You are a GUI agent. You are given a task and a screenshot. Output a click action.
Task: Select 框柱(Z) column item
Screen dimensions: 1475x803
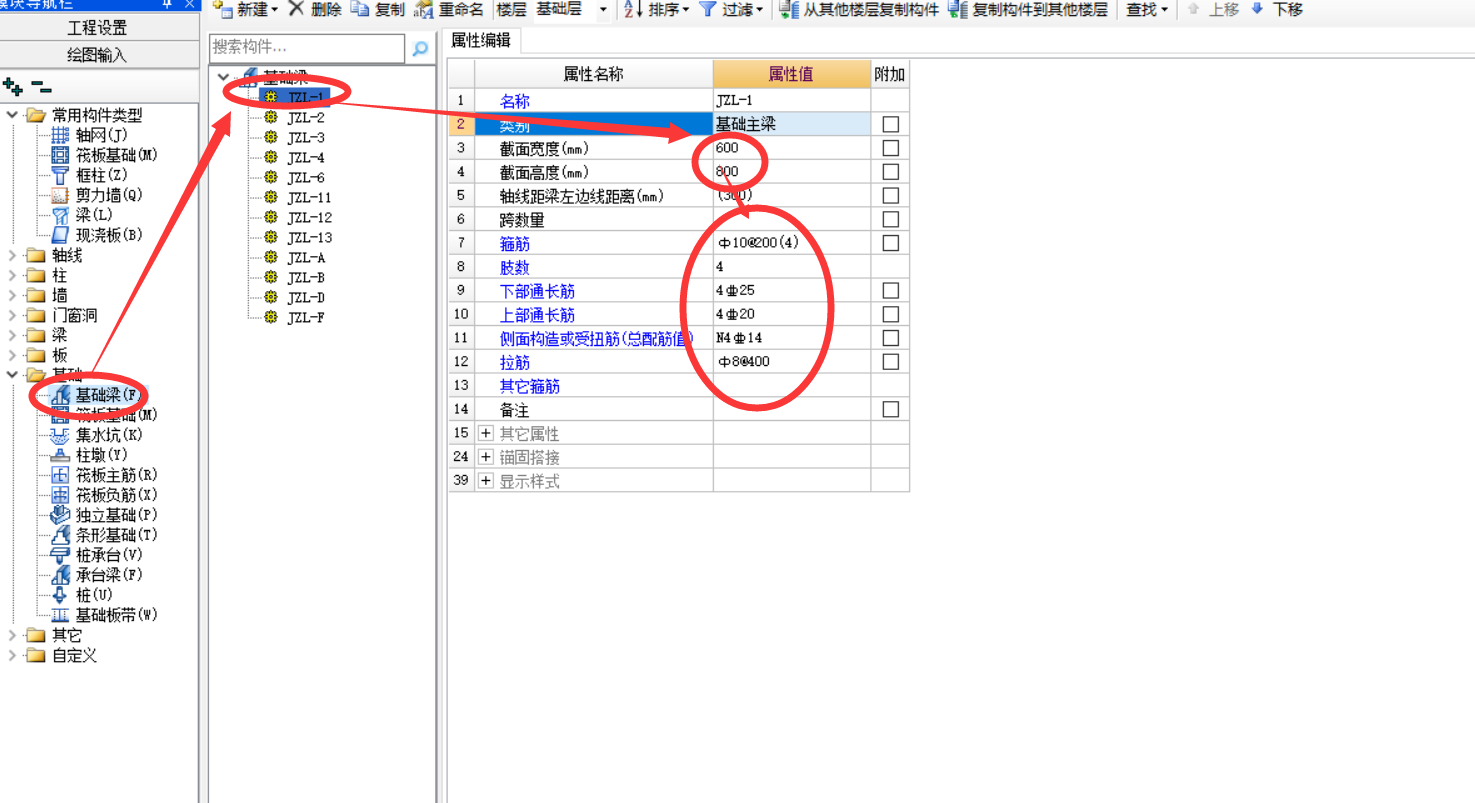(x=104, y=175)
